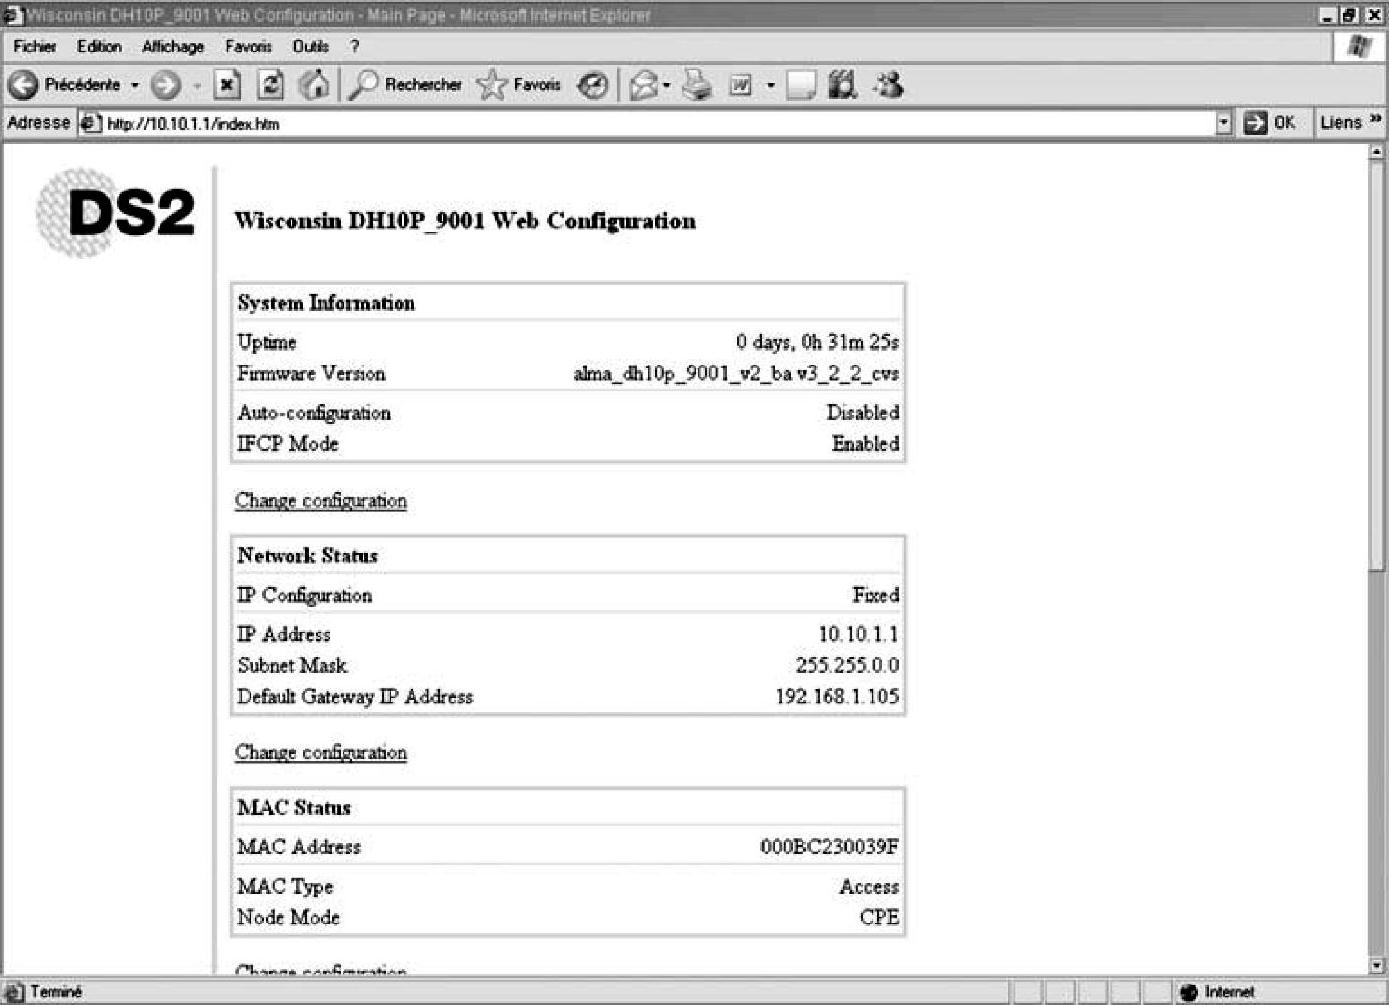Click the DS2 logo

click(x=116, y=212)
